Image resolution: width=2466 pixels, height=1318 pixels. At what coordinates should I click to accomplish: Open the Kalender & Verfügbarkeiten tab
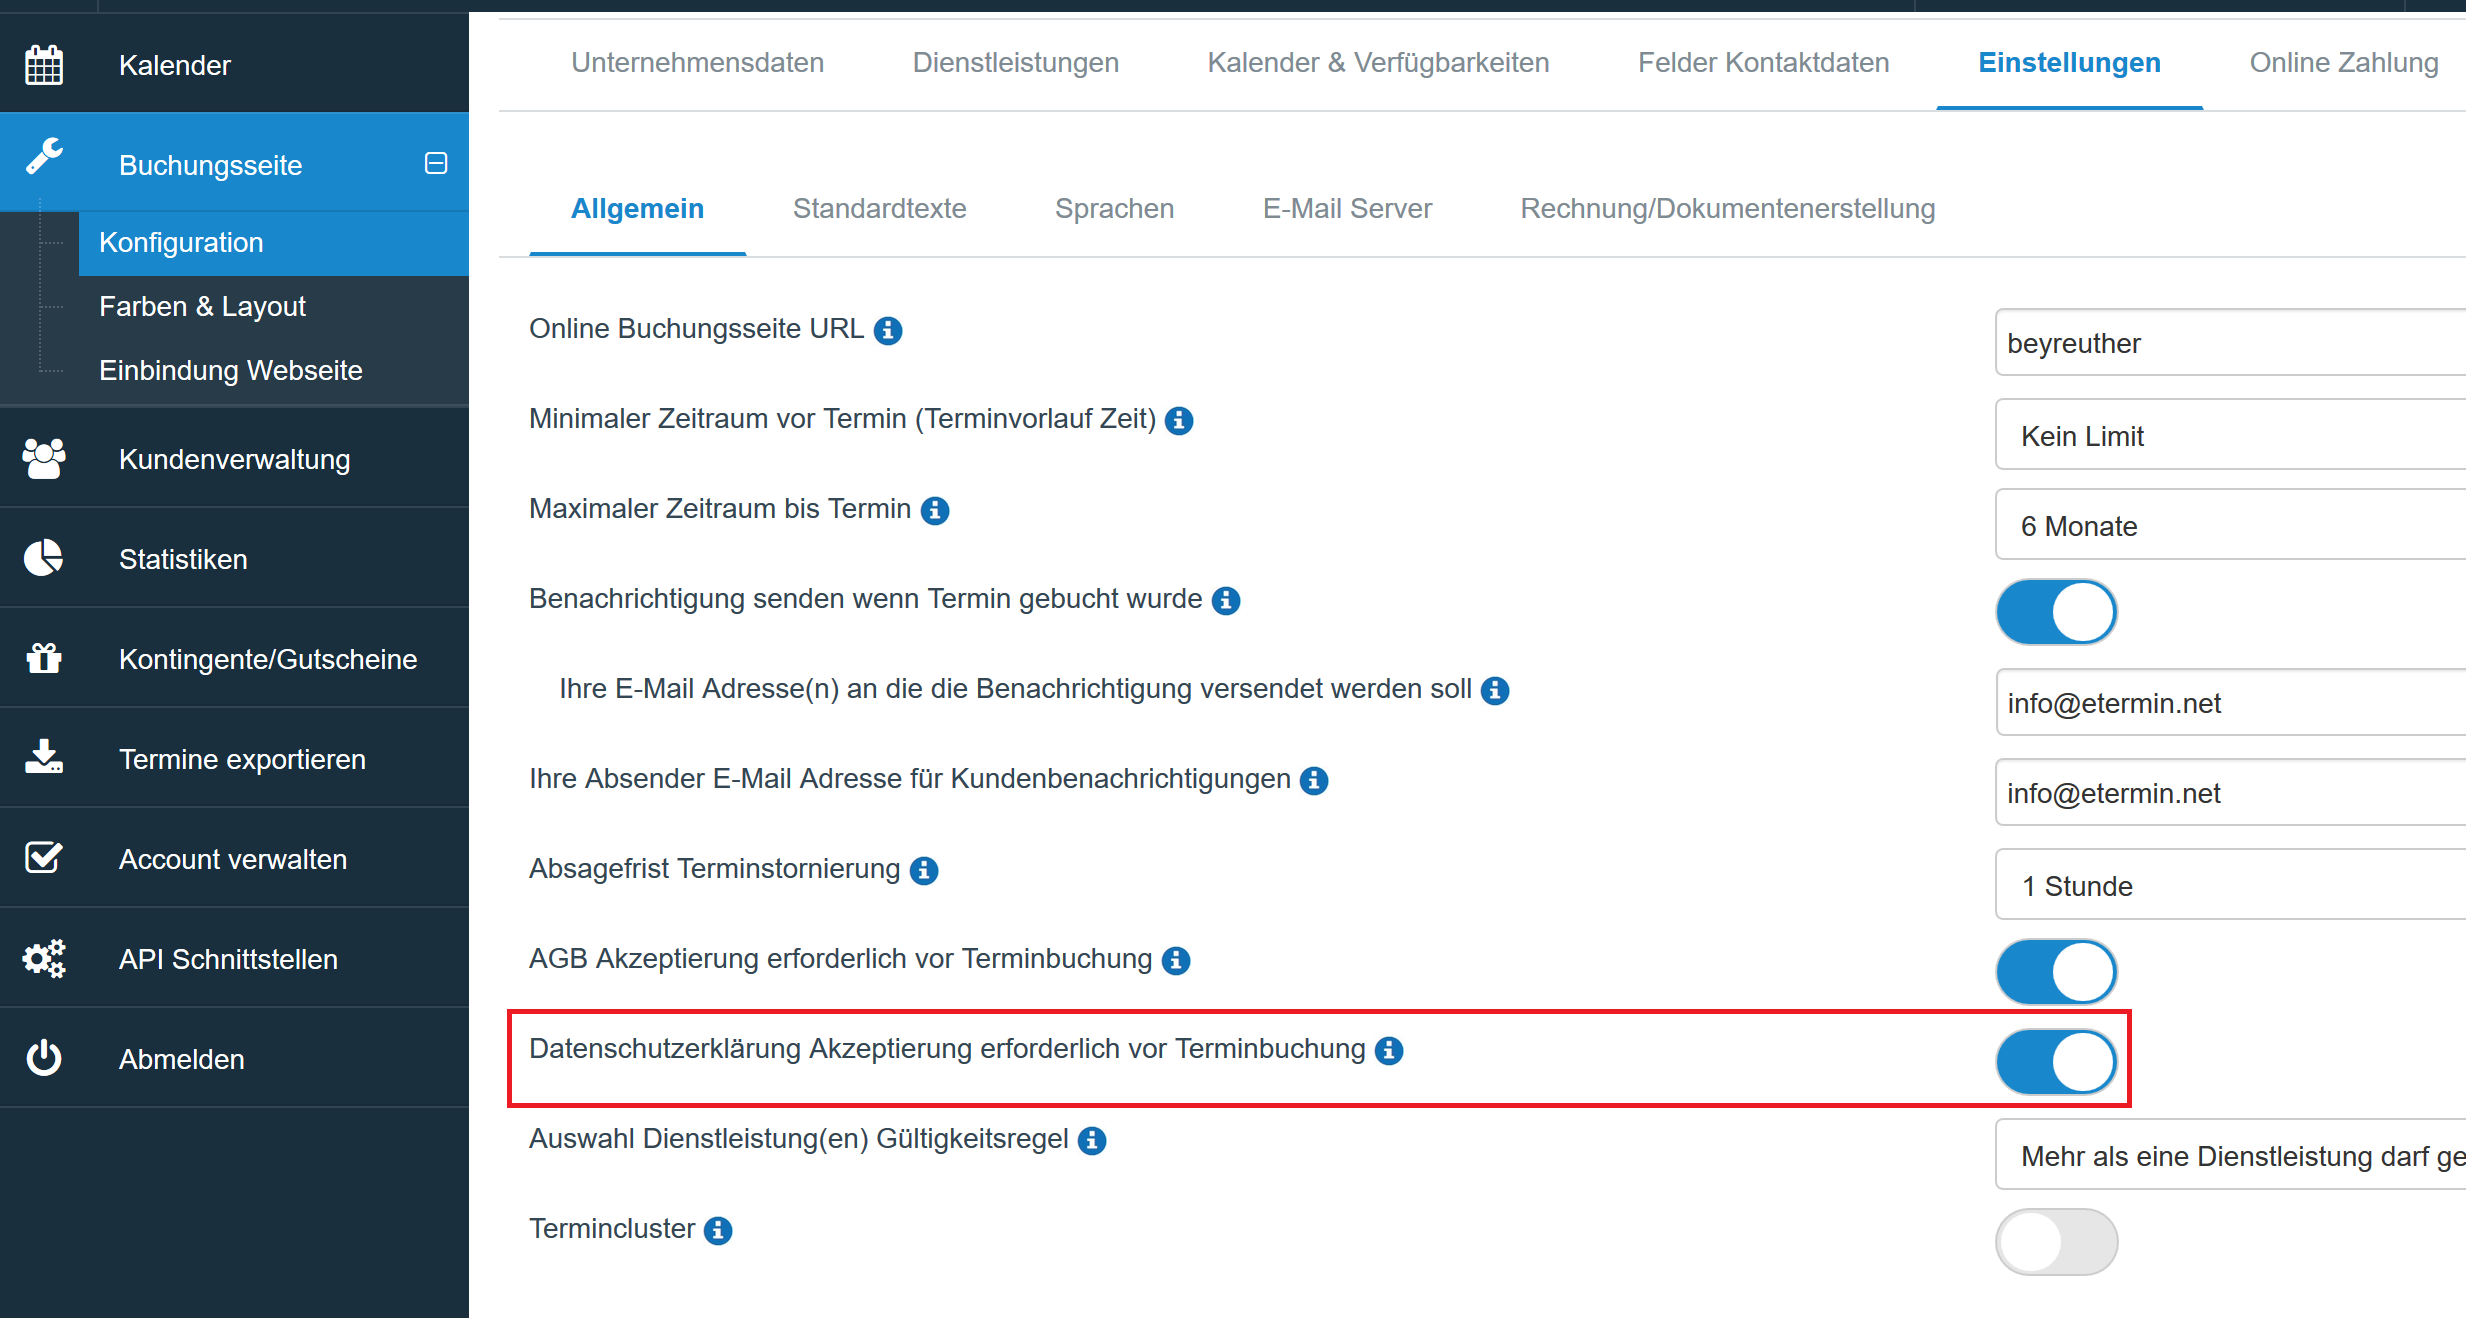coord(1378,62)
